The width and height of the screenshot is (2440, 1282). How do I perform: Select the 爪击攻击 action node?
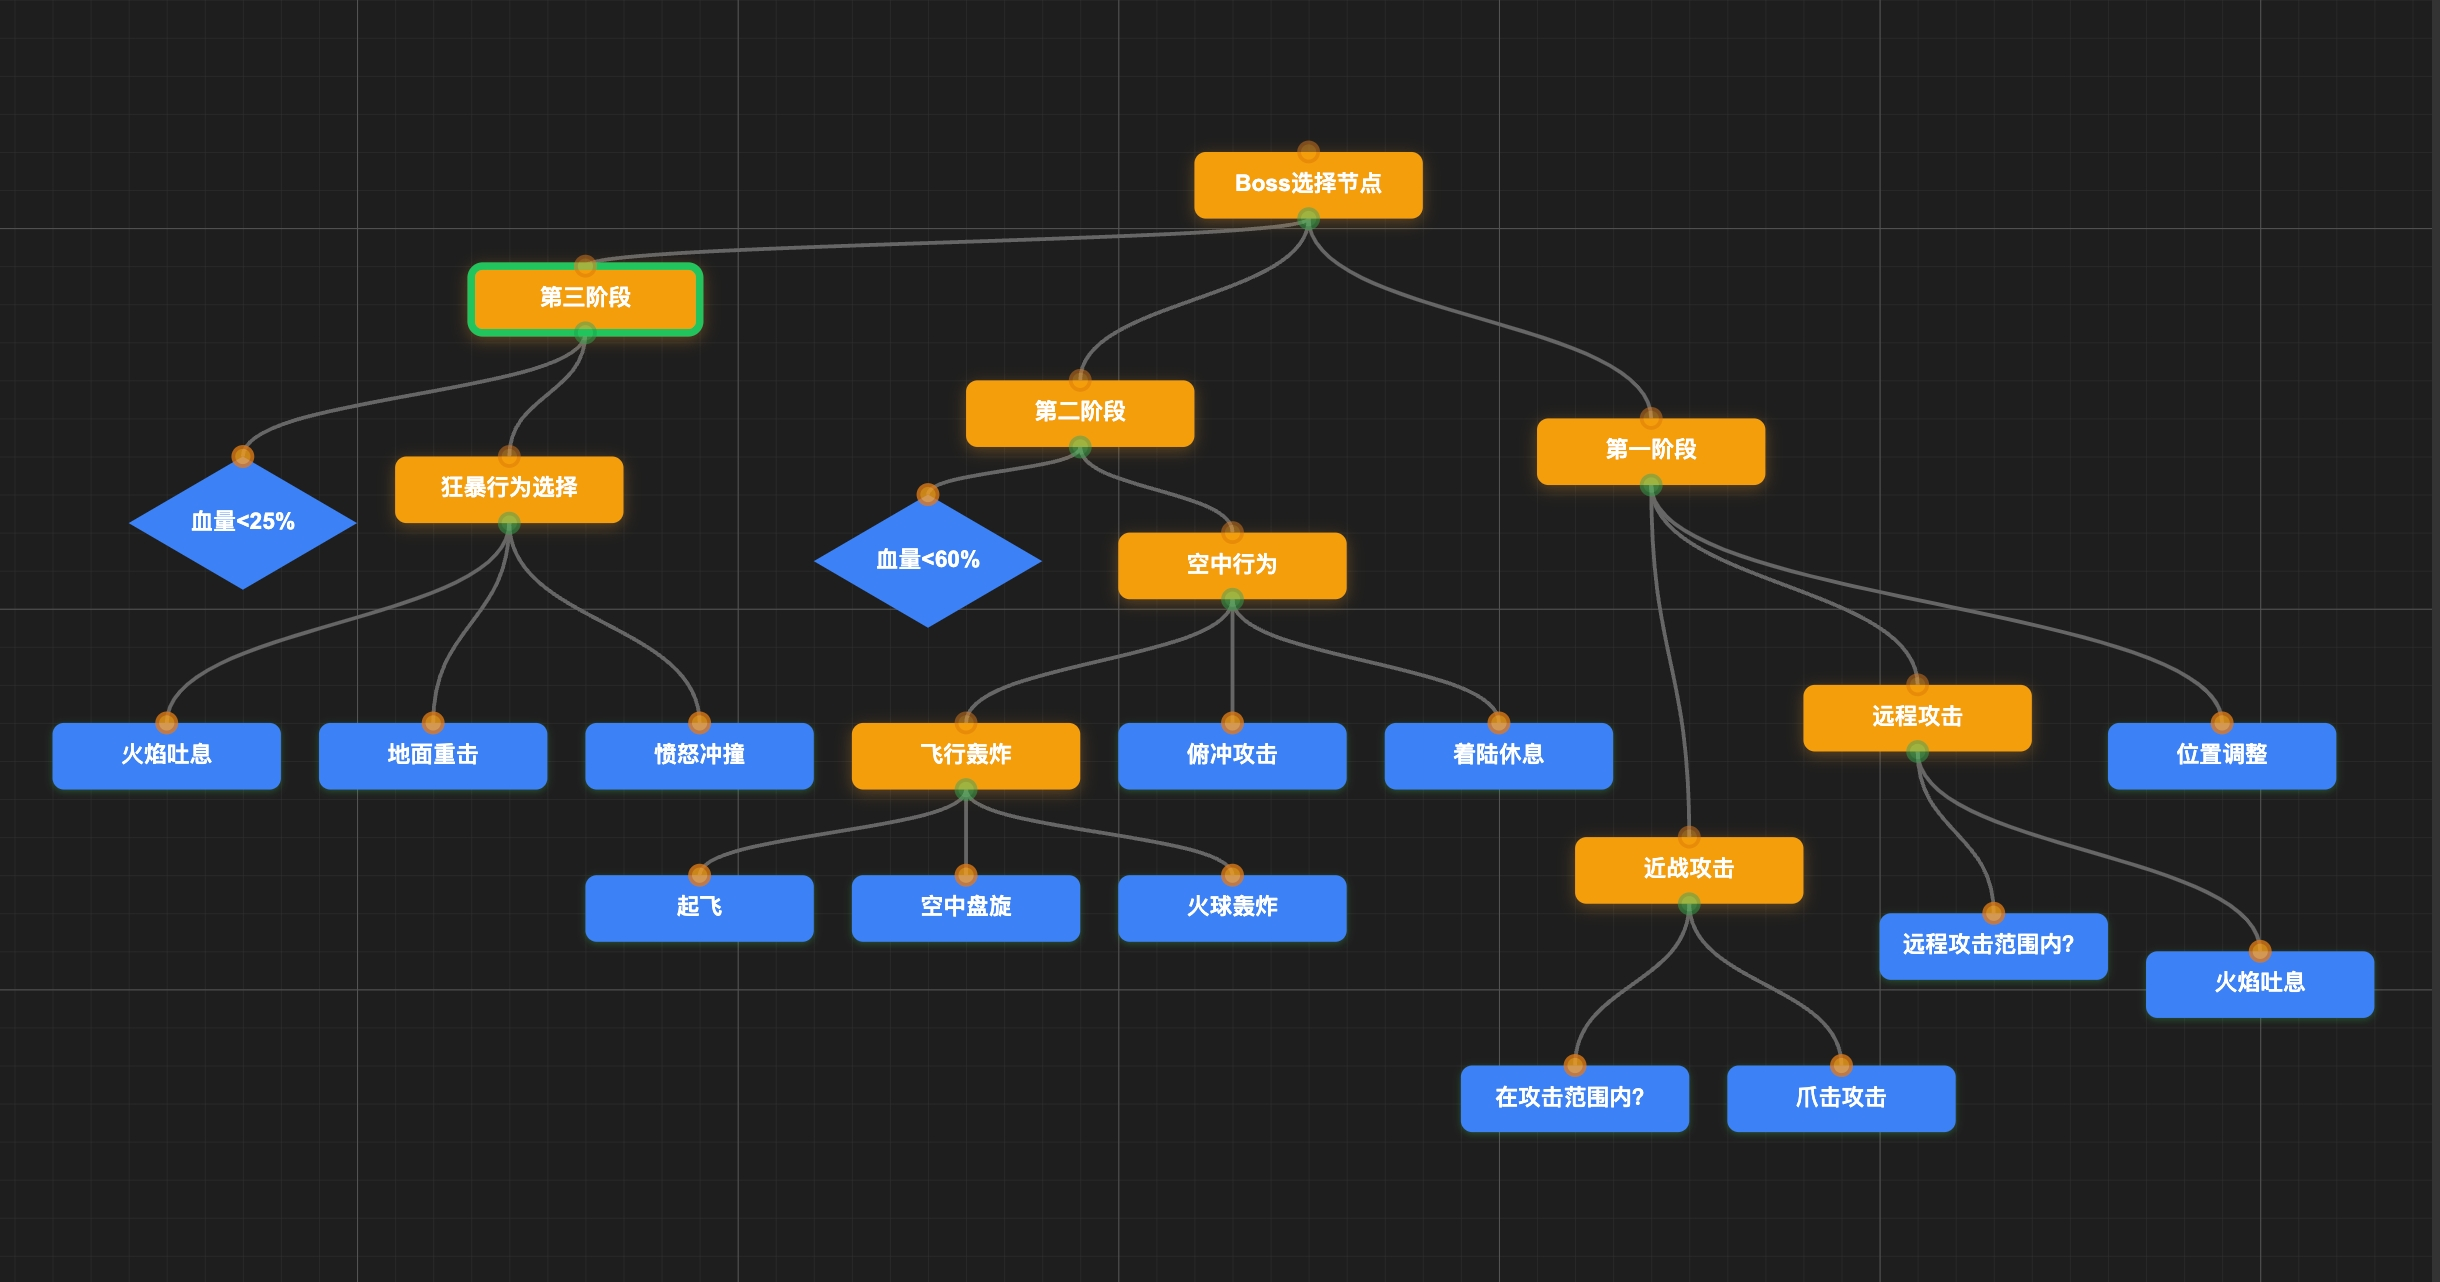pyautogui.click(x=1840, y=1098)
